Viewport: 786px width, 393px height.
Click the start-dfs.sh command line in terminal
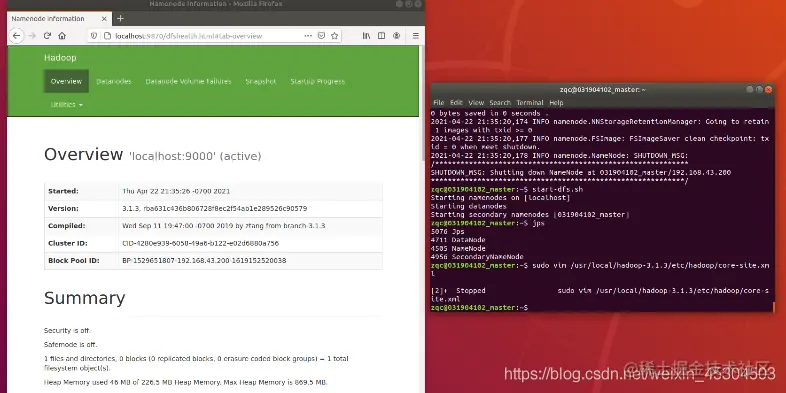tap(507, 189)
